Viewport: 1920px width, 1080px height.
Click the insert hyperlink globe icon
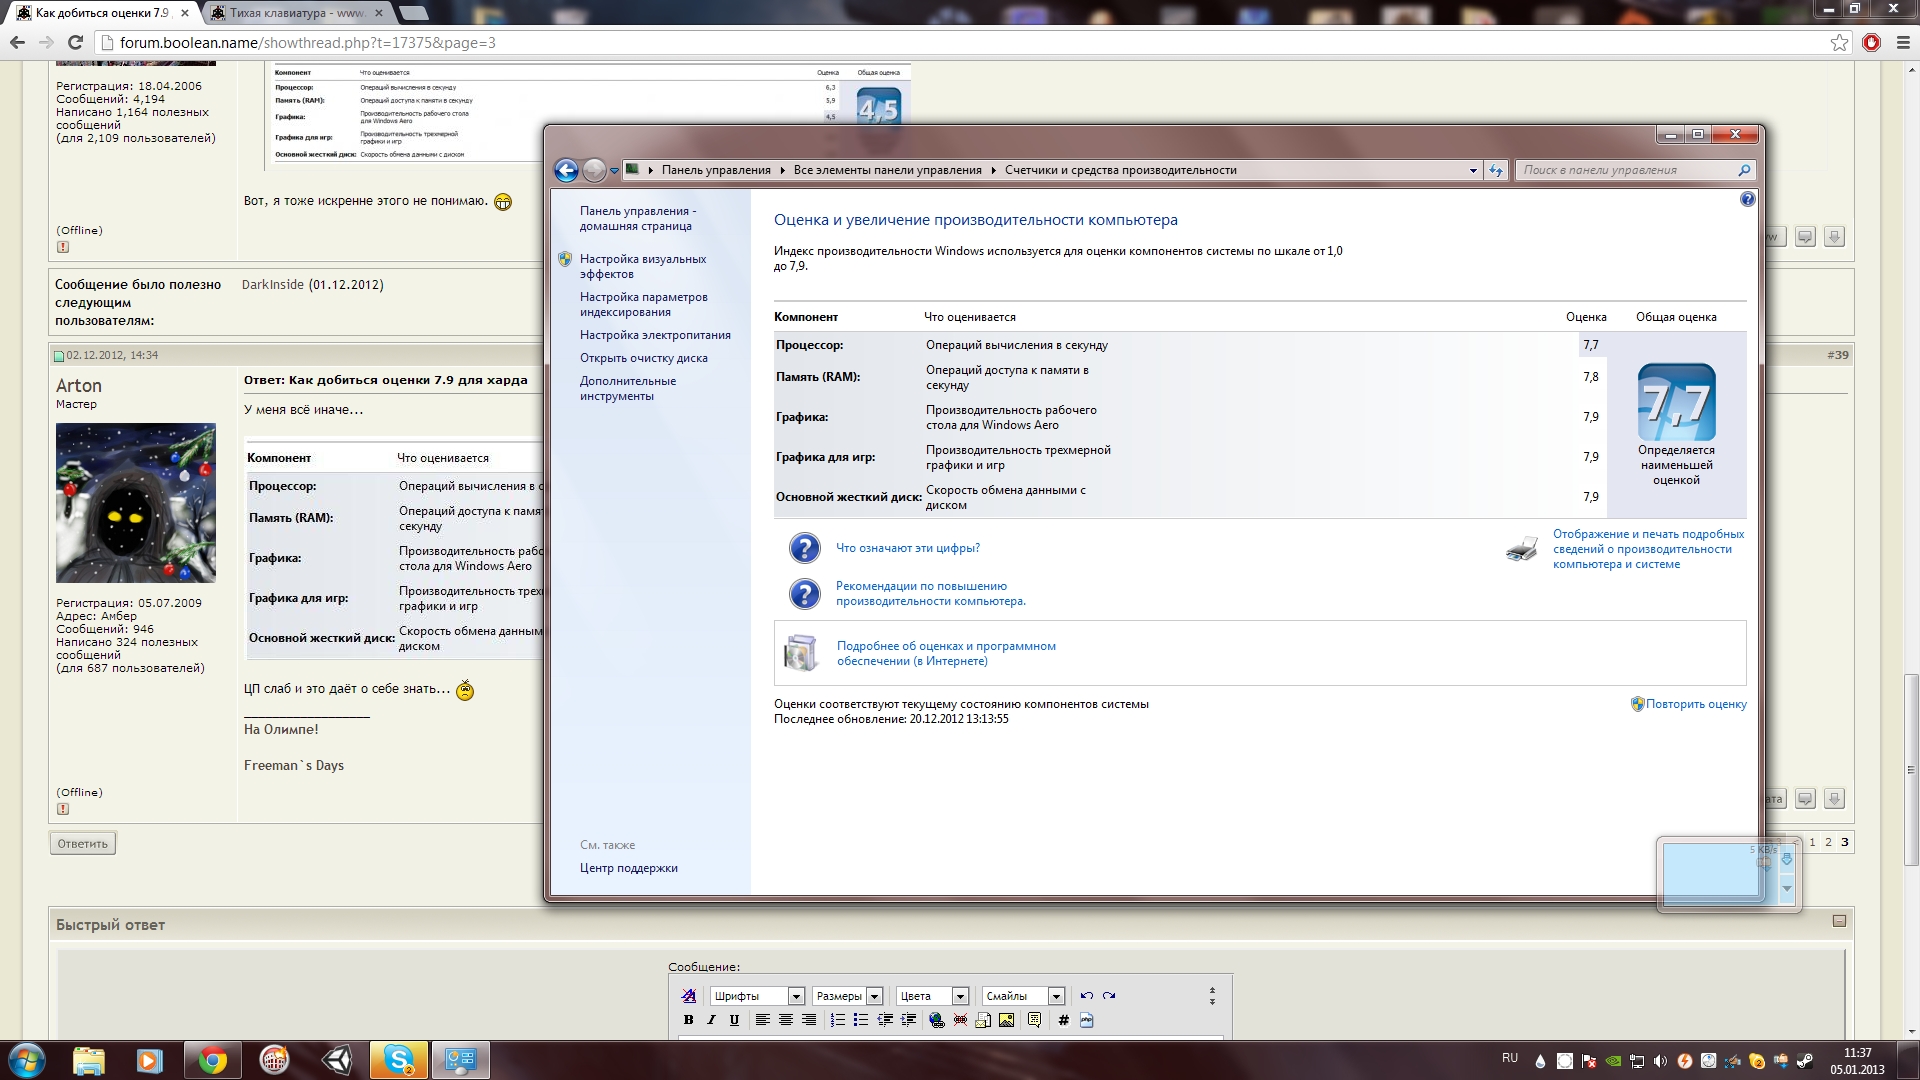936,1020
